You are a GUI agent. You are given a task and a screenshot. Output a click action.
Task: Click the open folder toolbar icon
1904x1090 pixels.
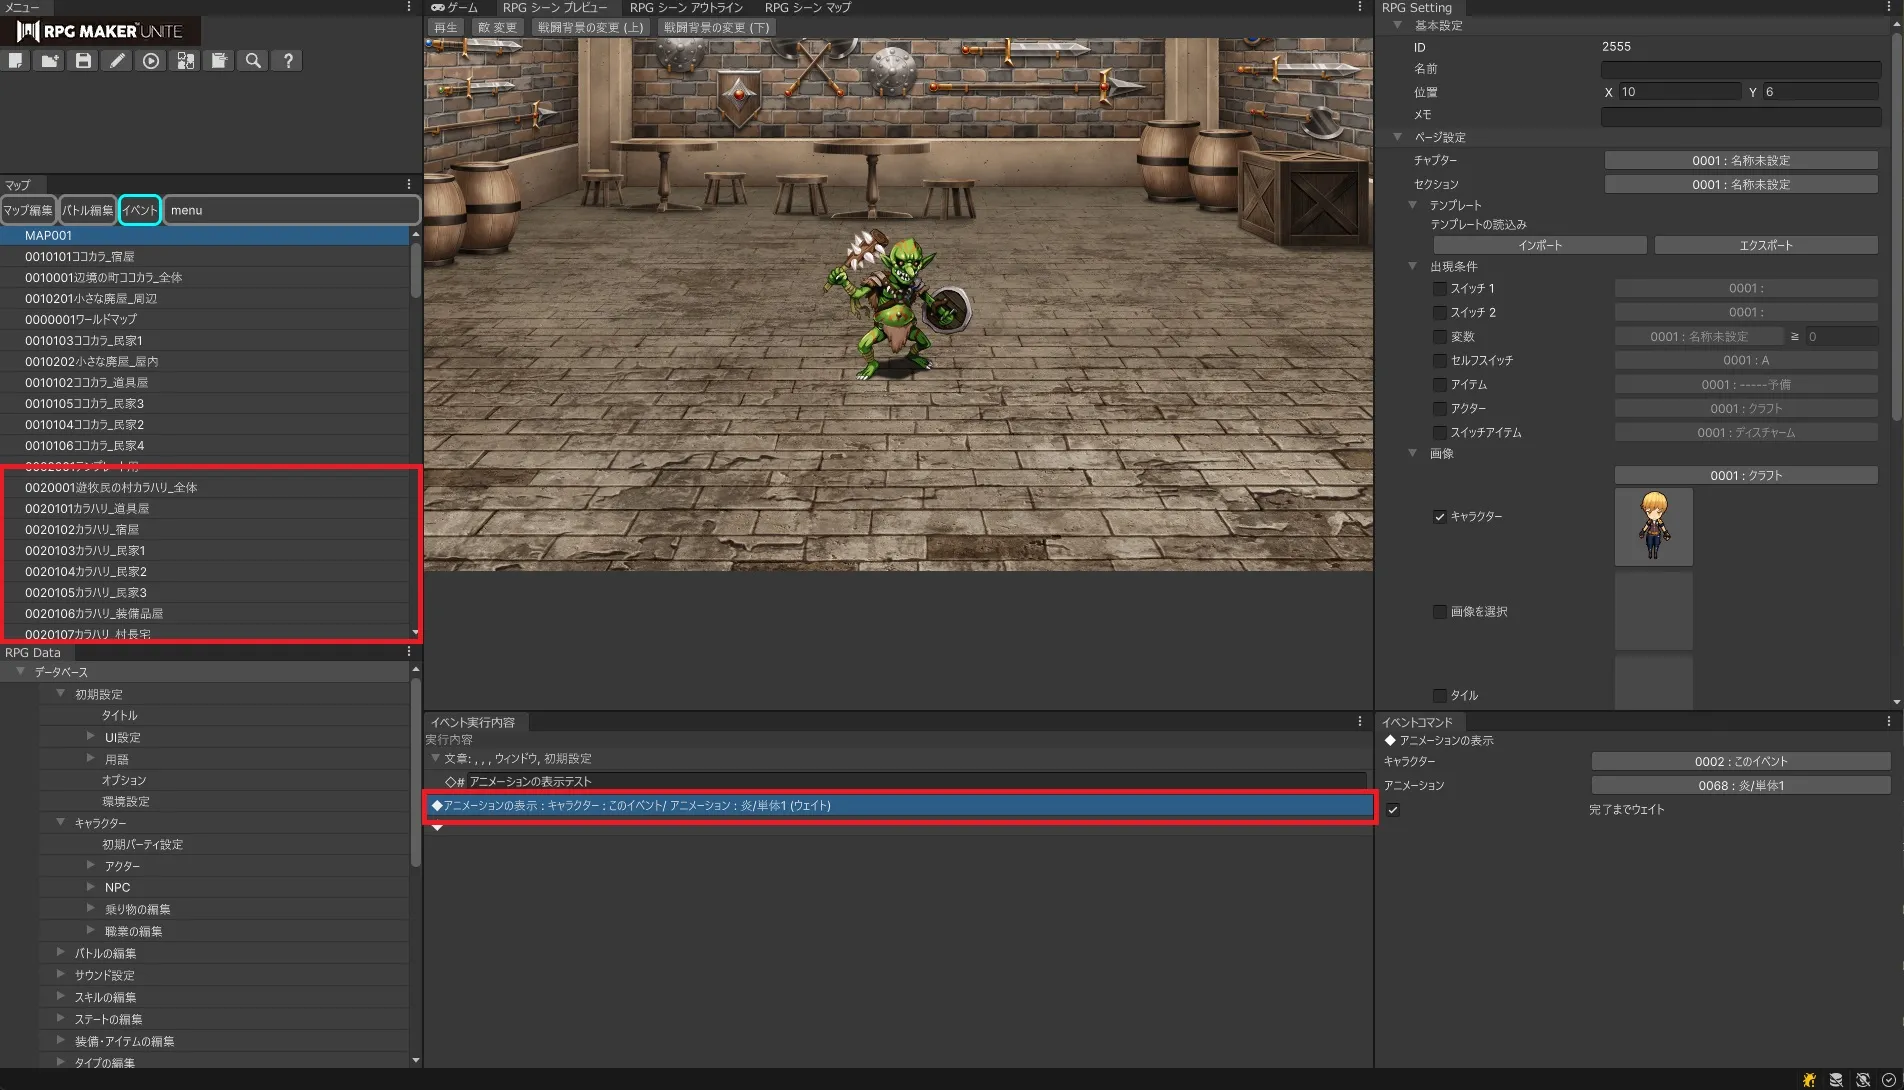tap(49, 61)
